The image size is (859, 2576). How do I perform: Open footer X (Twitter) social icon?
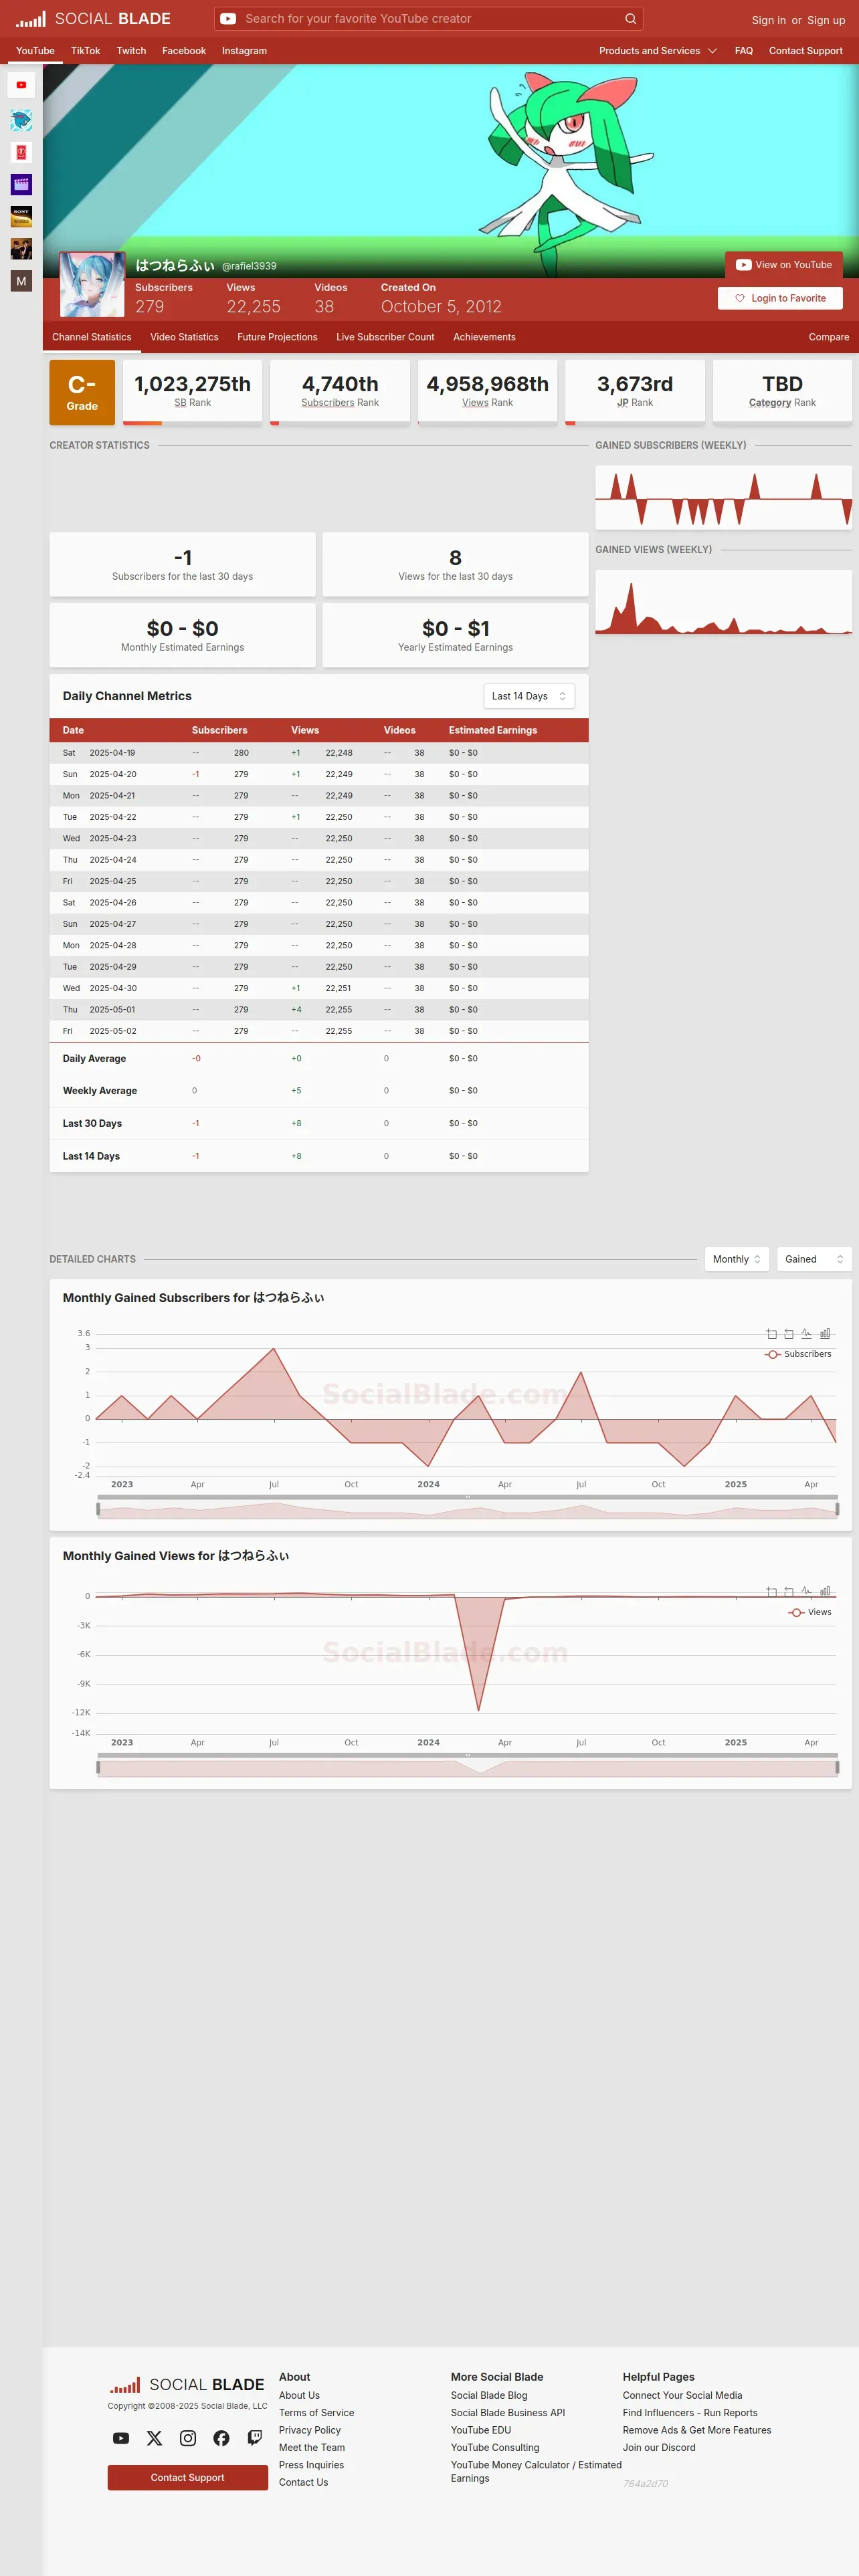point(154,2438)
